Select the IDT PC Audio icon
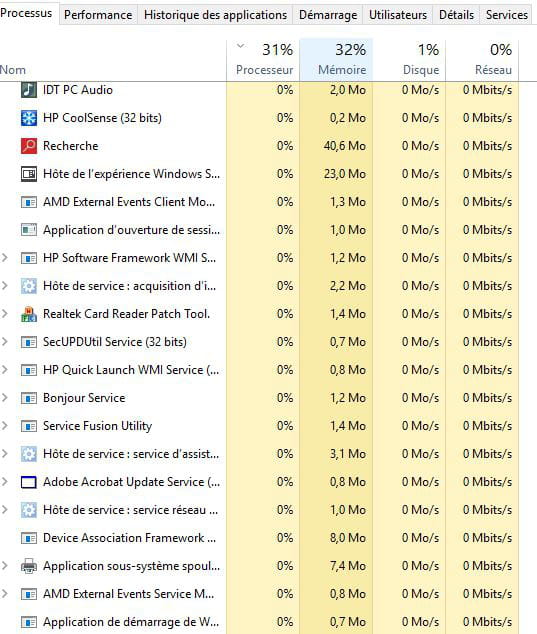 tap(29, 90)
